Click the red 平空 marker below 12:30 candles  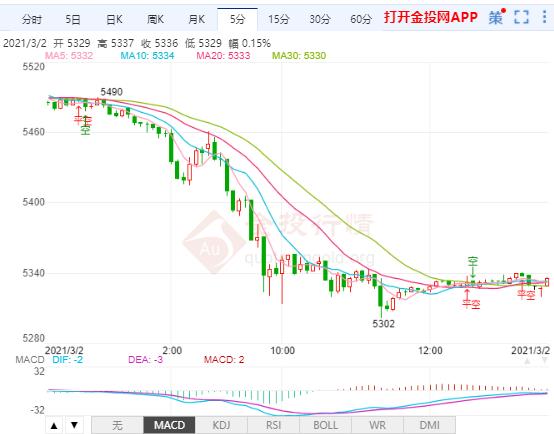tap(471, 303)
